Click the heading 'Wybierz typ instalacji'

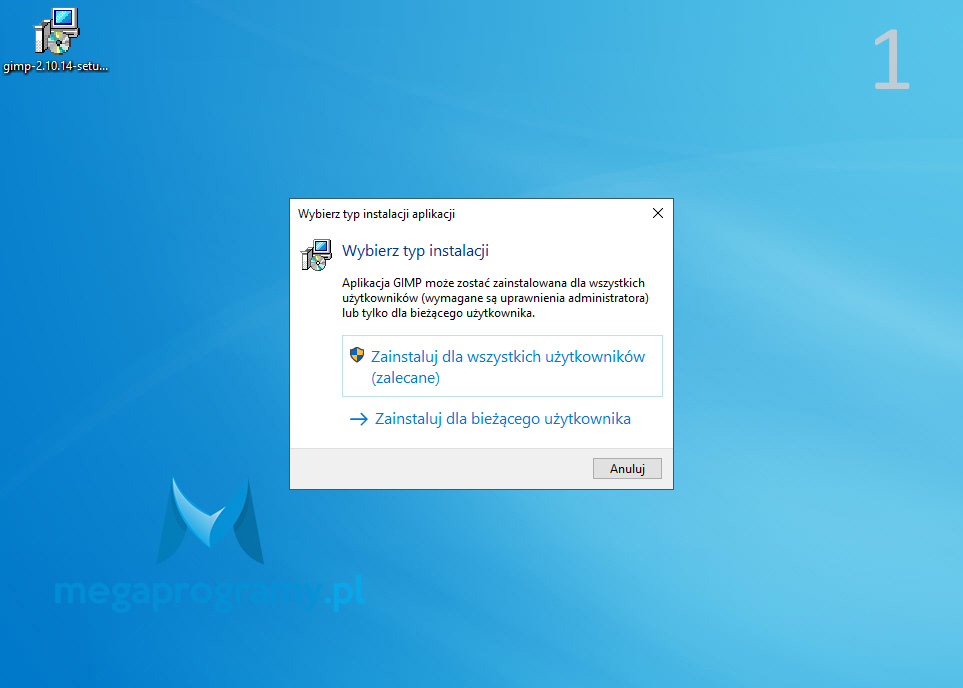tap(415, 251)
